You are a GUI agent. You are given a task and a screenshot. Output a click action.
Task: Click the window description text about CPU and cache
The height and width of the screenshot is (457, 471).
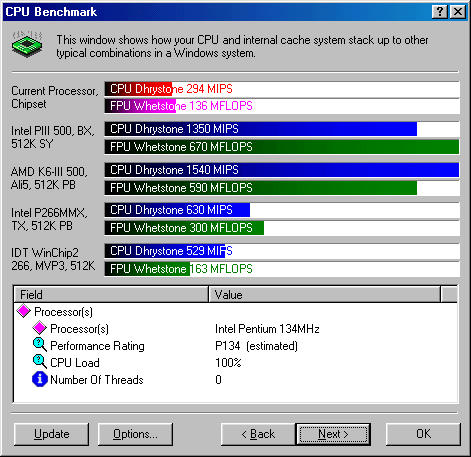(x=242, y=46)
